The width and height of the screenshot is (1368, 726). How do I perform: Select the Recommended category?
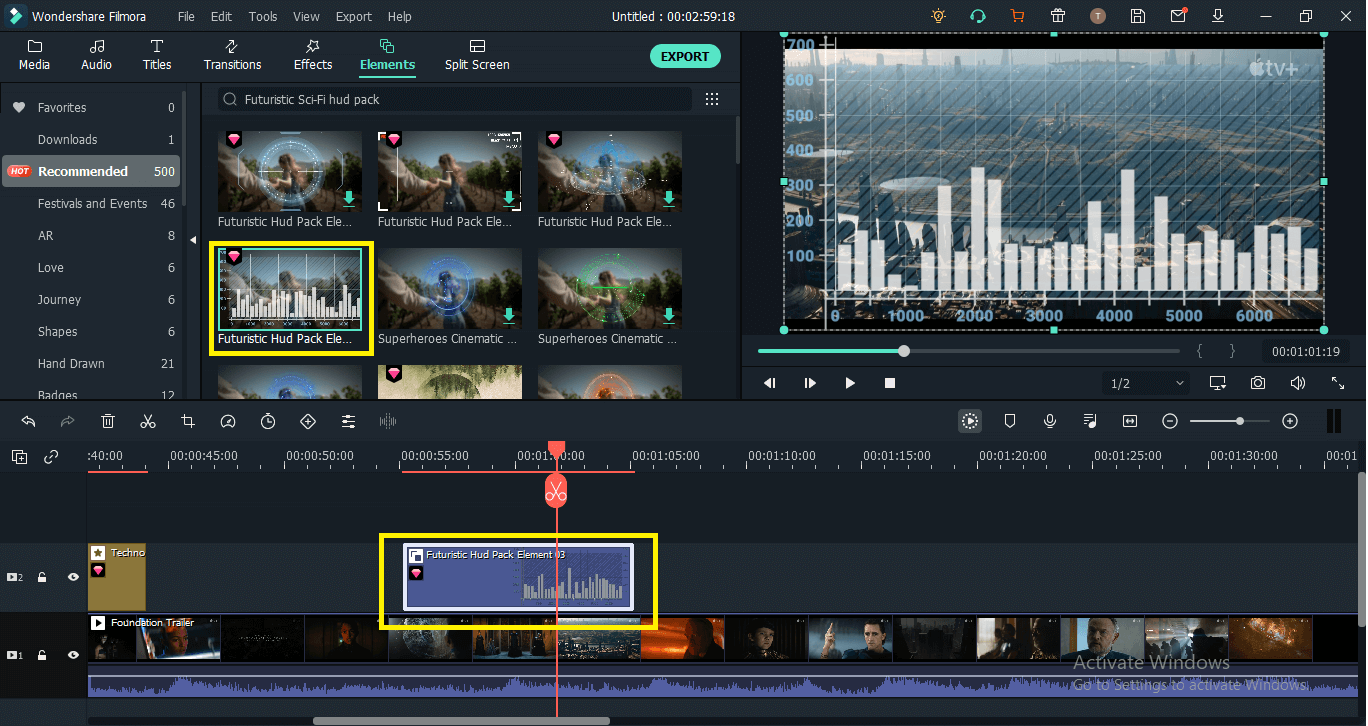point(91,171)
